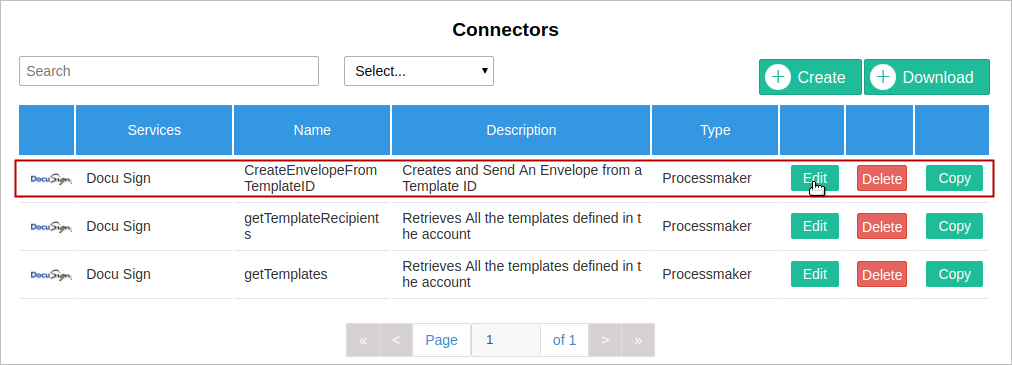Jump to last page with double-right arrow
The image size is (1012, 365).
click(638, 340)
